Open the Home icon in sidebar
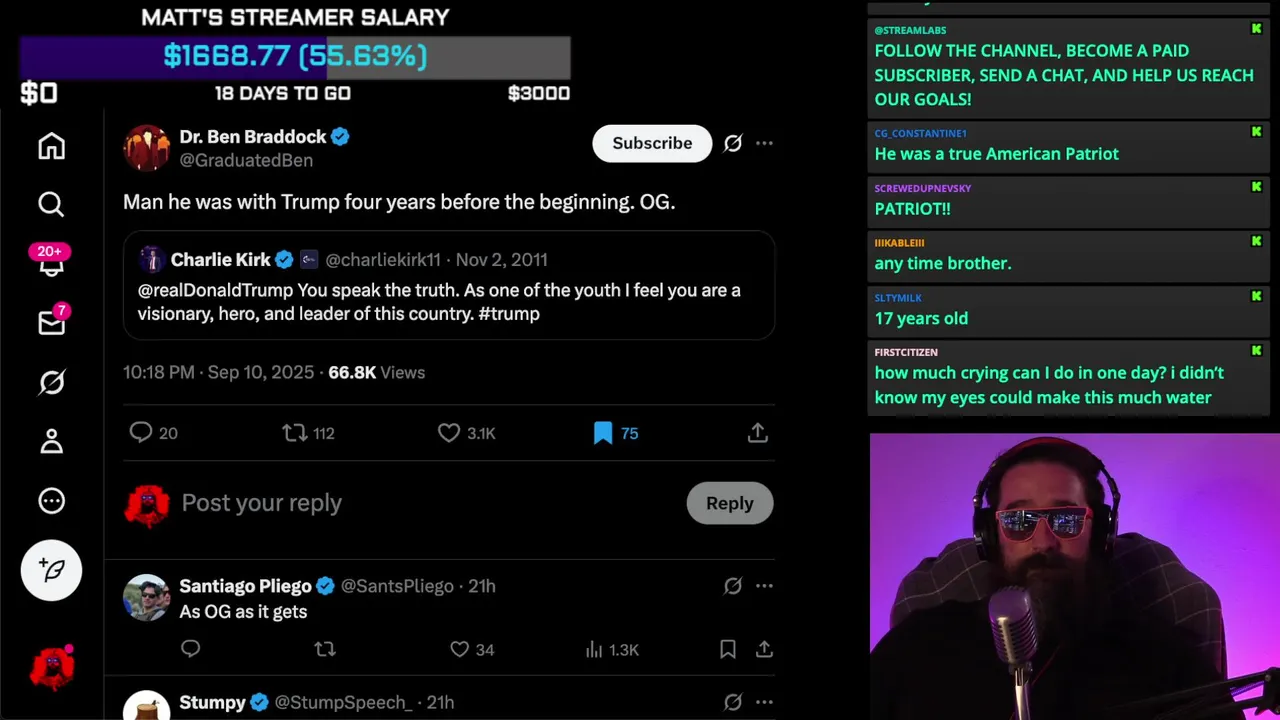Viewport: 1280px width, 720px height. click(51, 146)
